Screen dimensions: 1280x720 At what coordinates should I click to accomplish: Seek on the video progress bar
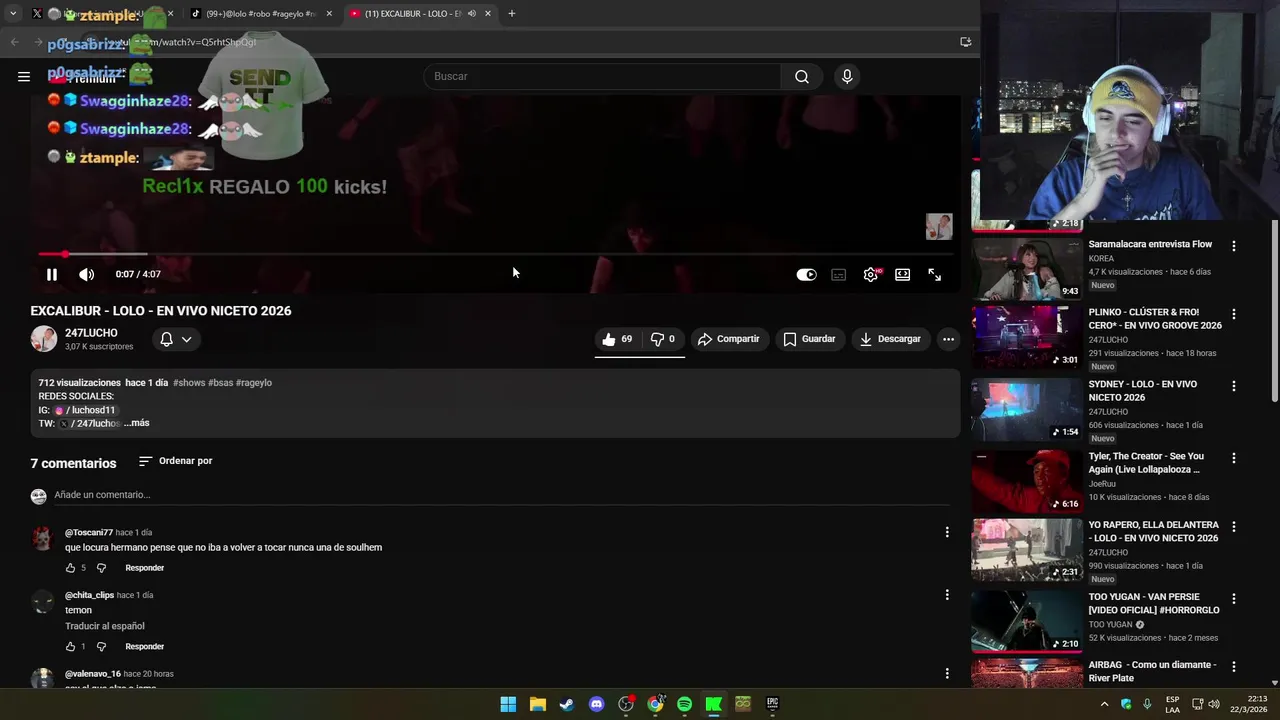click(495, 254)
